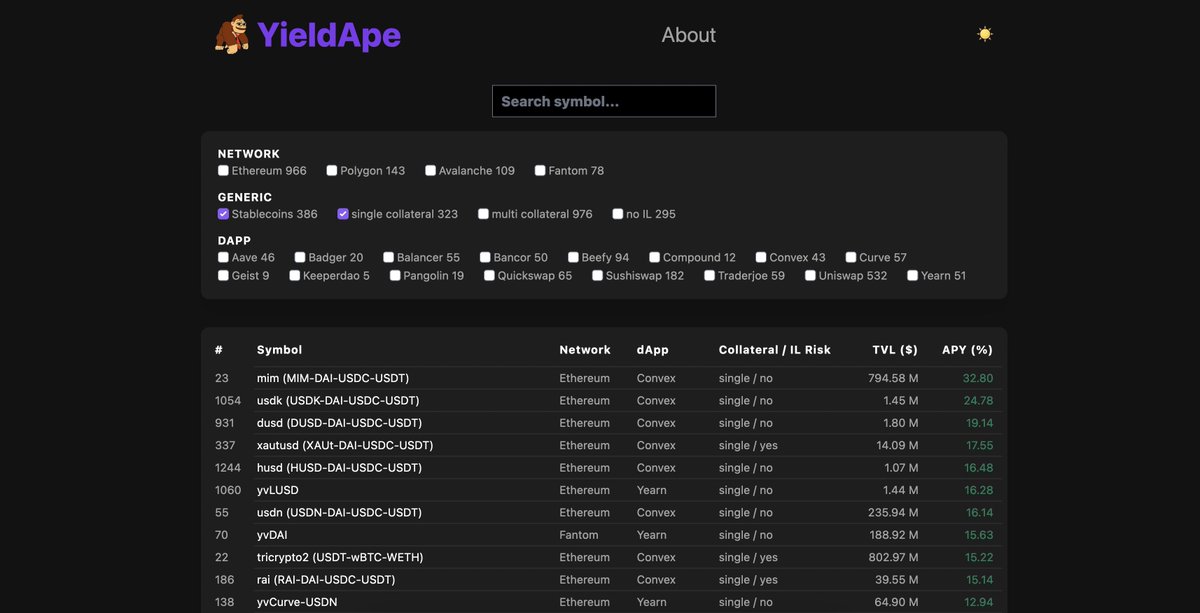Uncheck the single collateral 323 filter
The image size is (1200, 613).
pos(343,214)
